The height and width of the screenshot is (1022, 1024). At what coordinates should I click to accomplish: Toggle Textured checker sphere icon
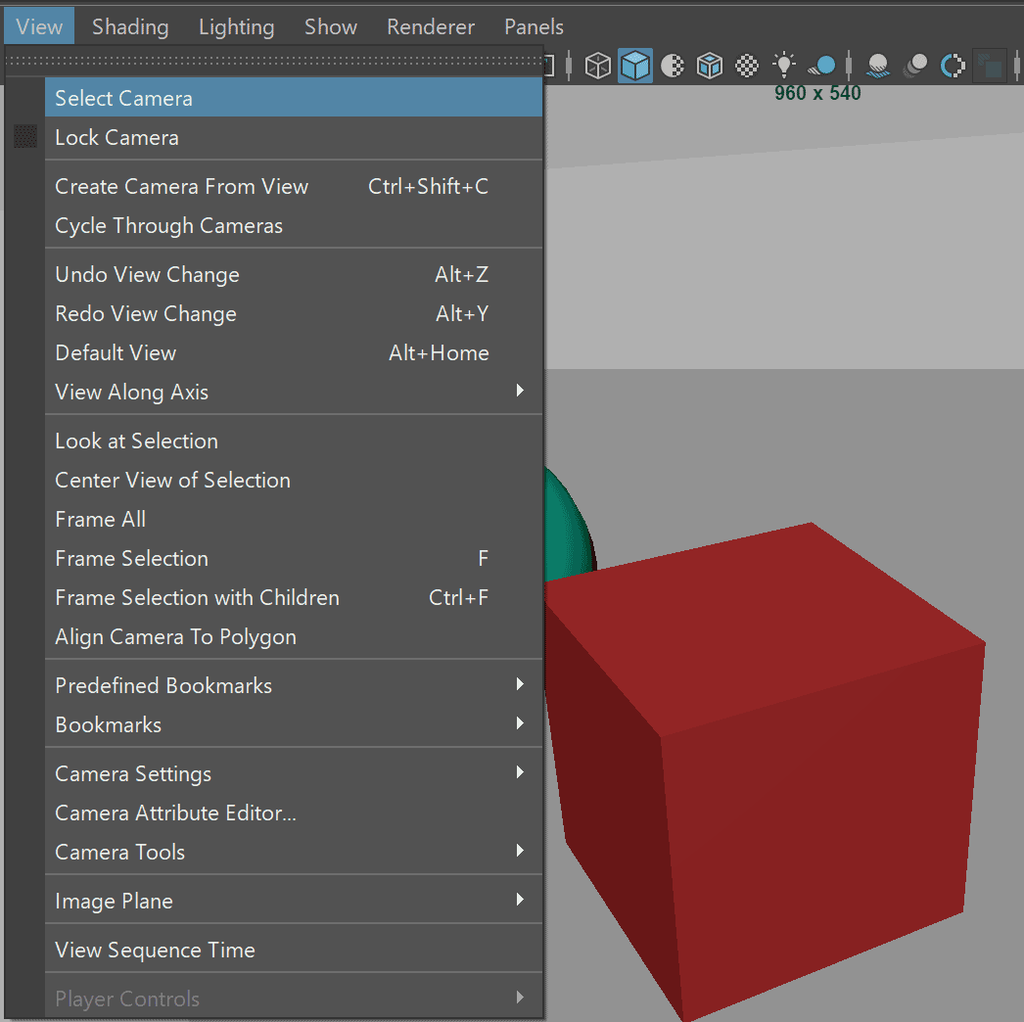coord(746,65)
